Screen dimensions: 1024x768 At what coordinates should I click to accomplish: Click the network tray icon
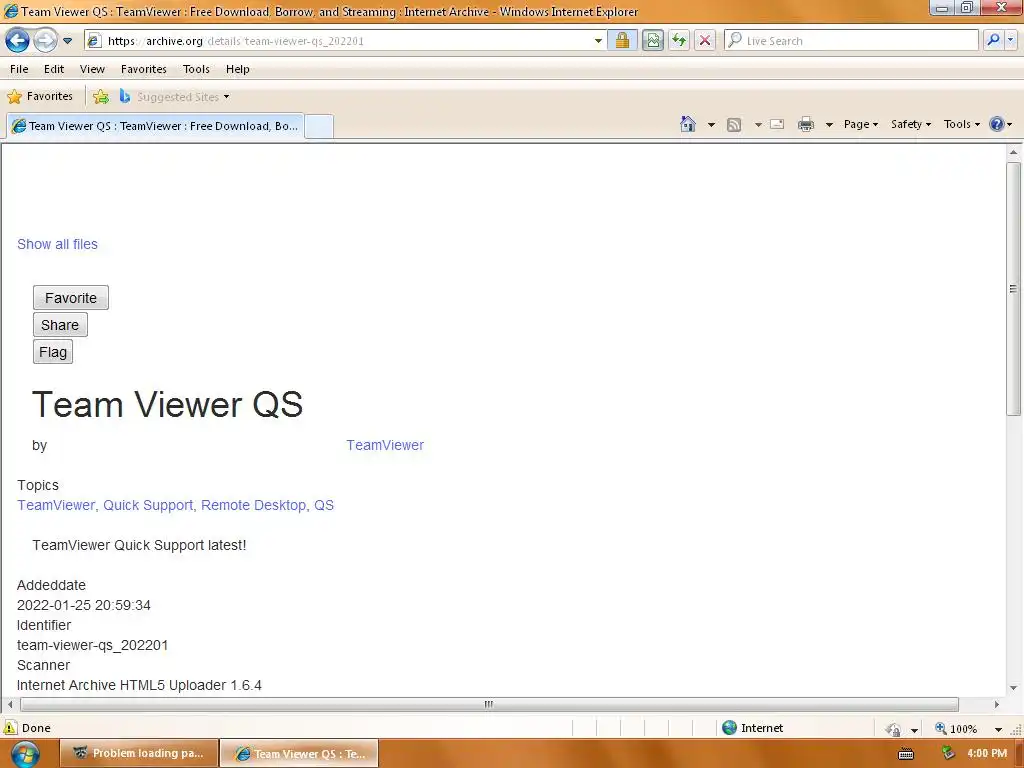pyautogui.click(x=948, y=754)
